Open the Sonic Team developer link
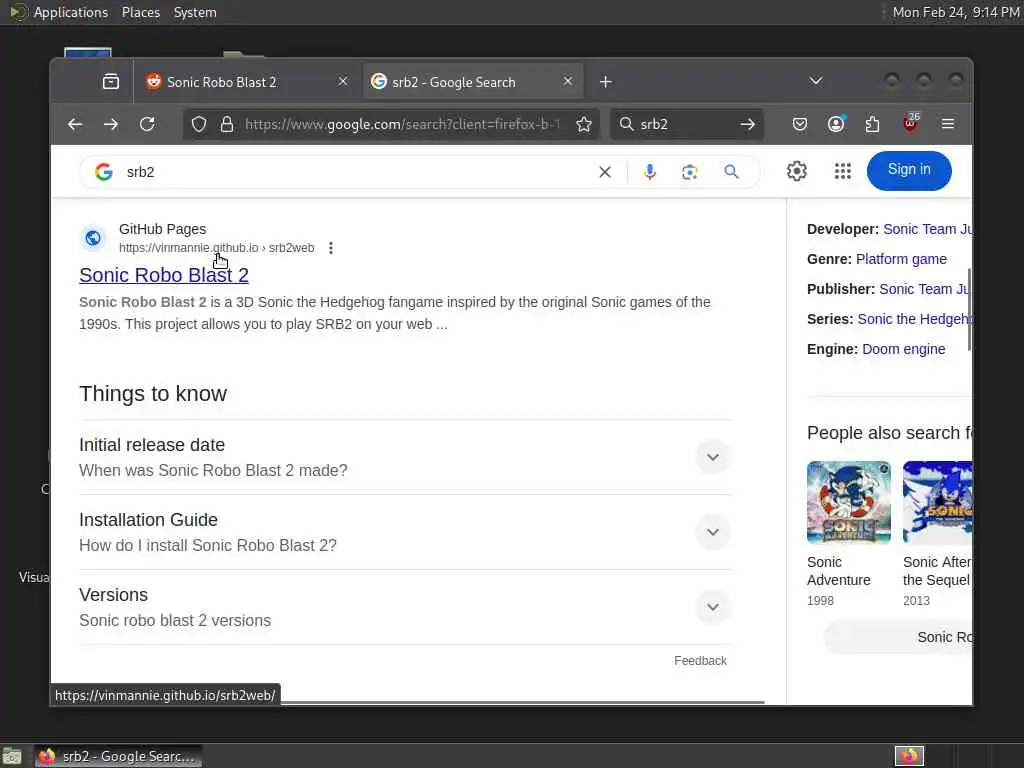Screen dimensions: 1024x768 927,229
